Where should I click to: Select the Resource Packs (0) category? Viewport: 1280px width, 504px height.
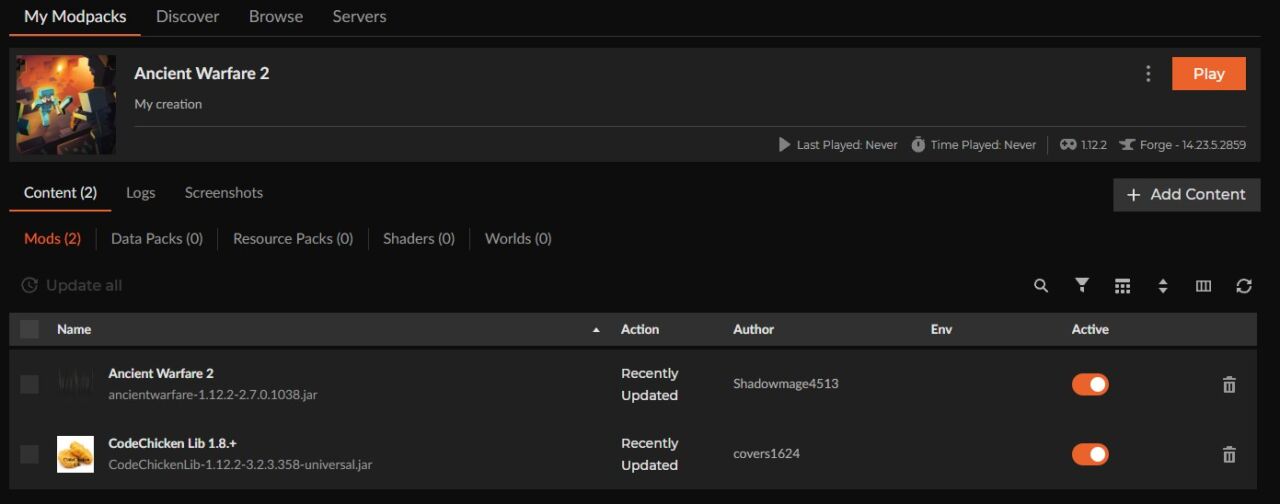[x=293, y=239]
